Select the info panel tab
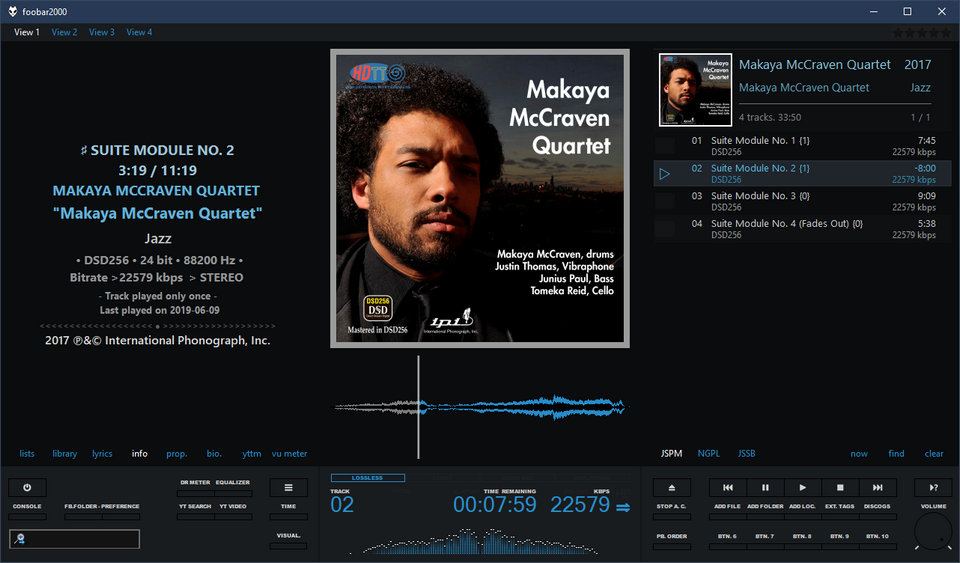Screen dimensions: 960x563 pos(140,453)
